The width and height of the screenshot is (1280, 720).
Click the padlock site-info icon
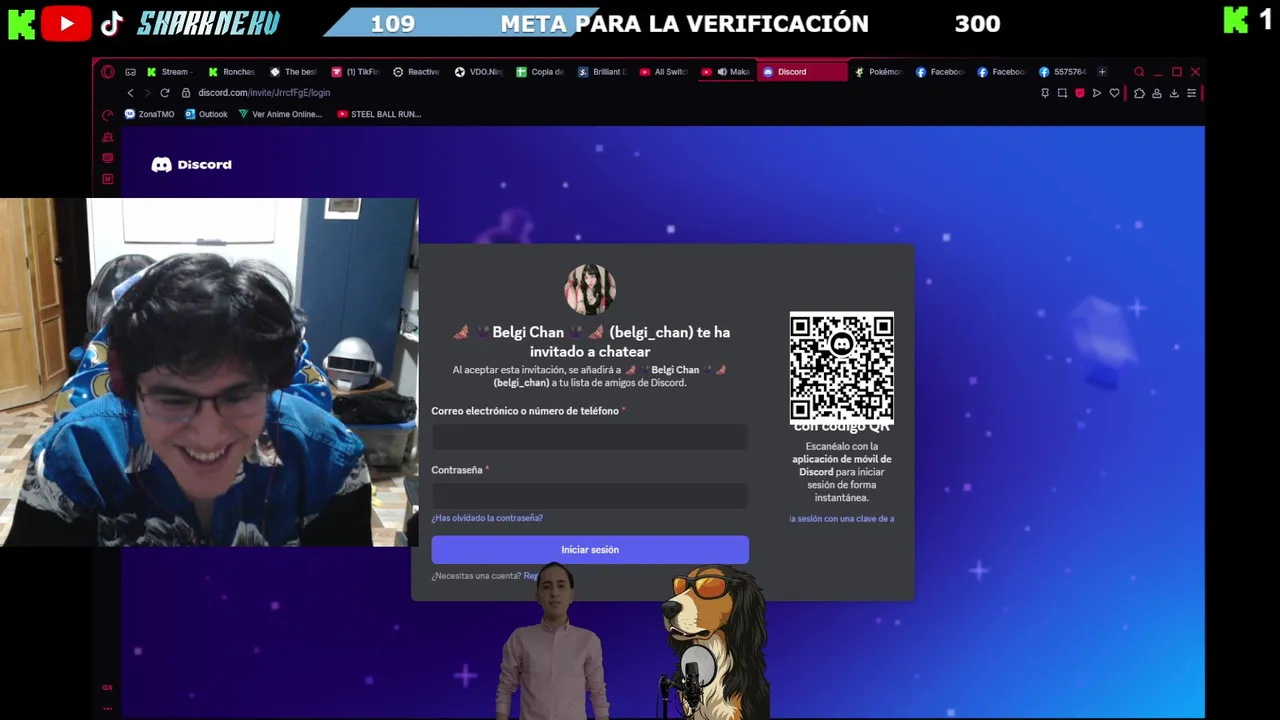186,93
